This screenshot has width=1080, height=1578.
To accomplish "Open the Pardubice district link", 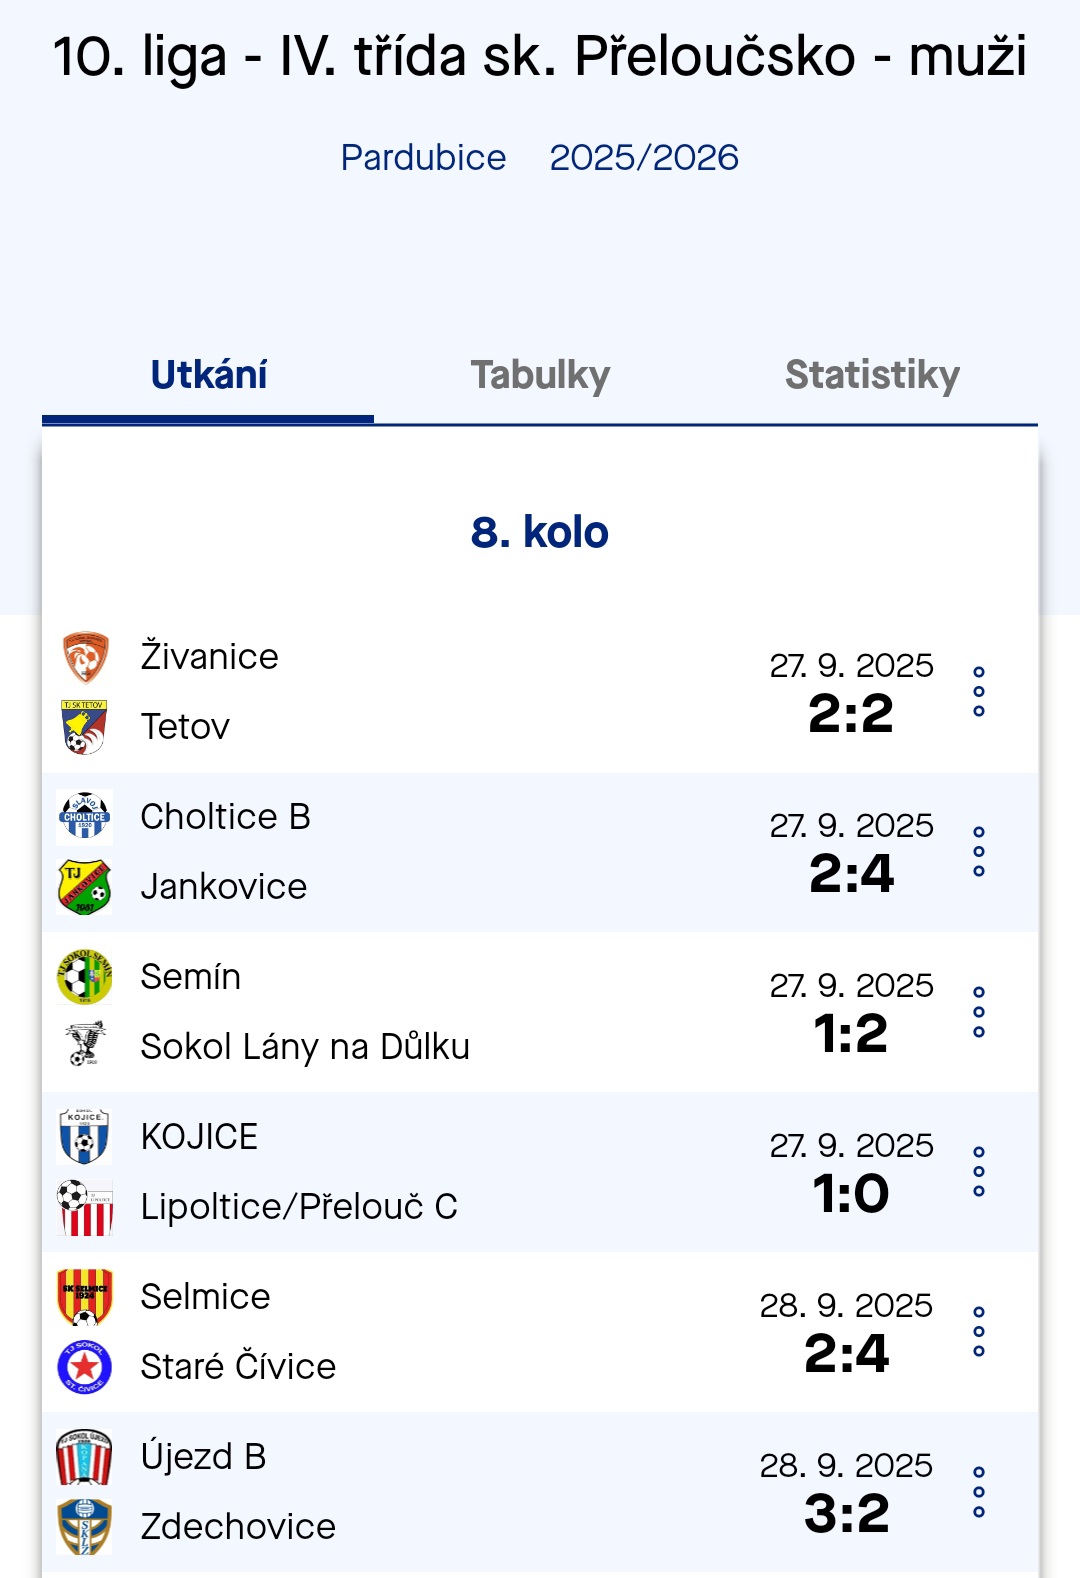I will point(423,158).
